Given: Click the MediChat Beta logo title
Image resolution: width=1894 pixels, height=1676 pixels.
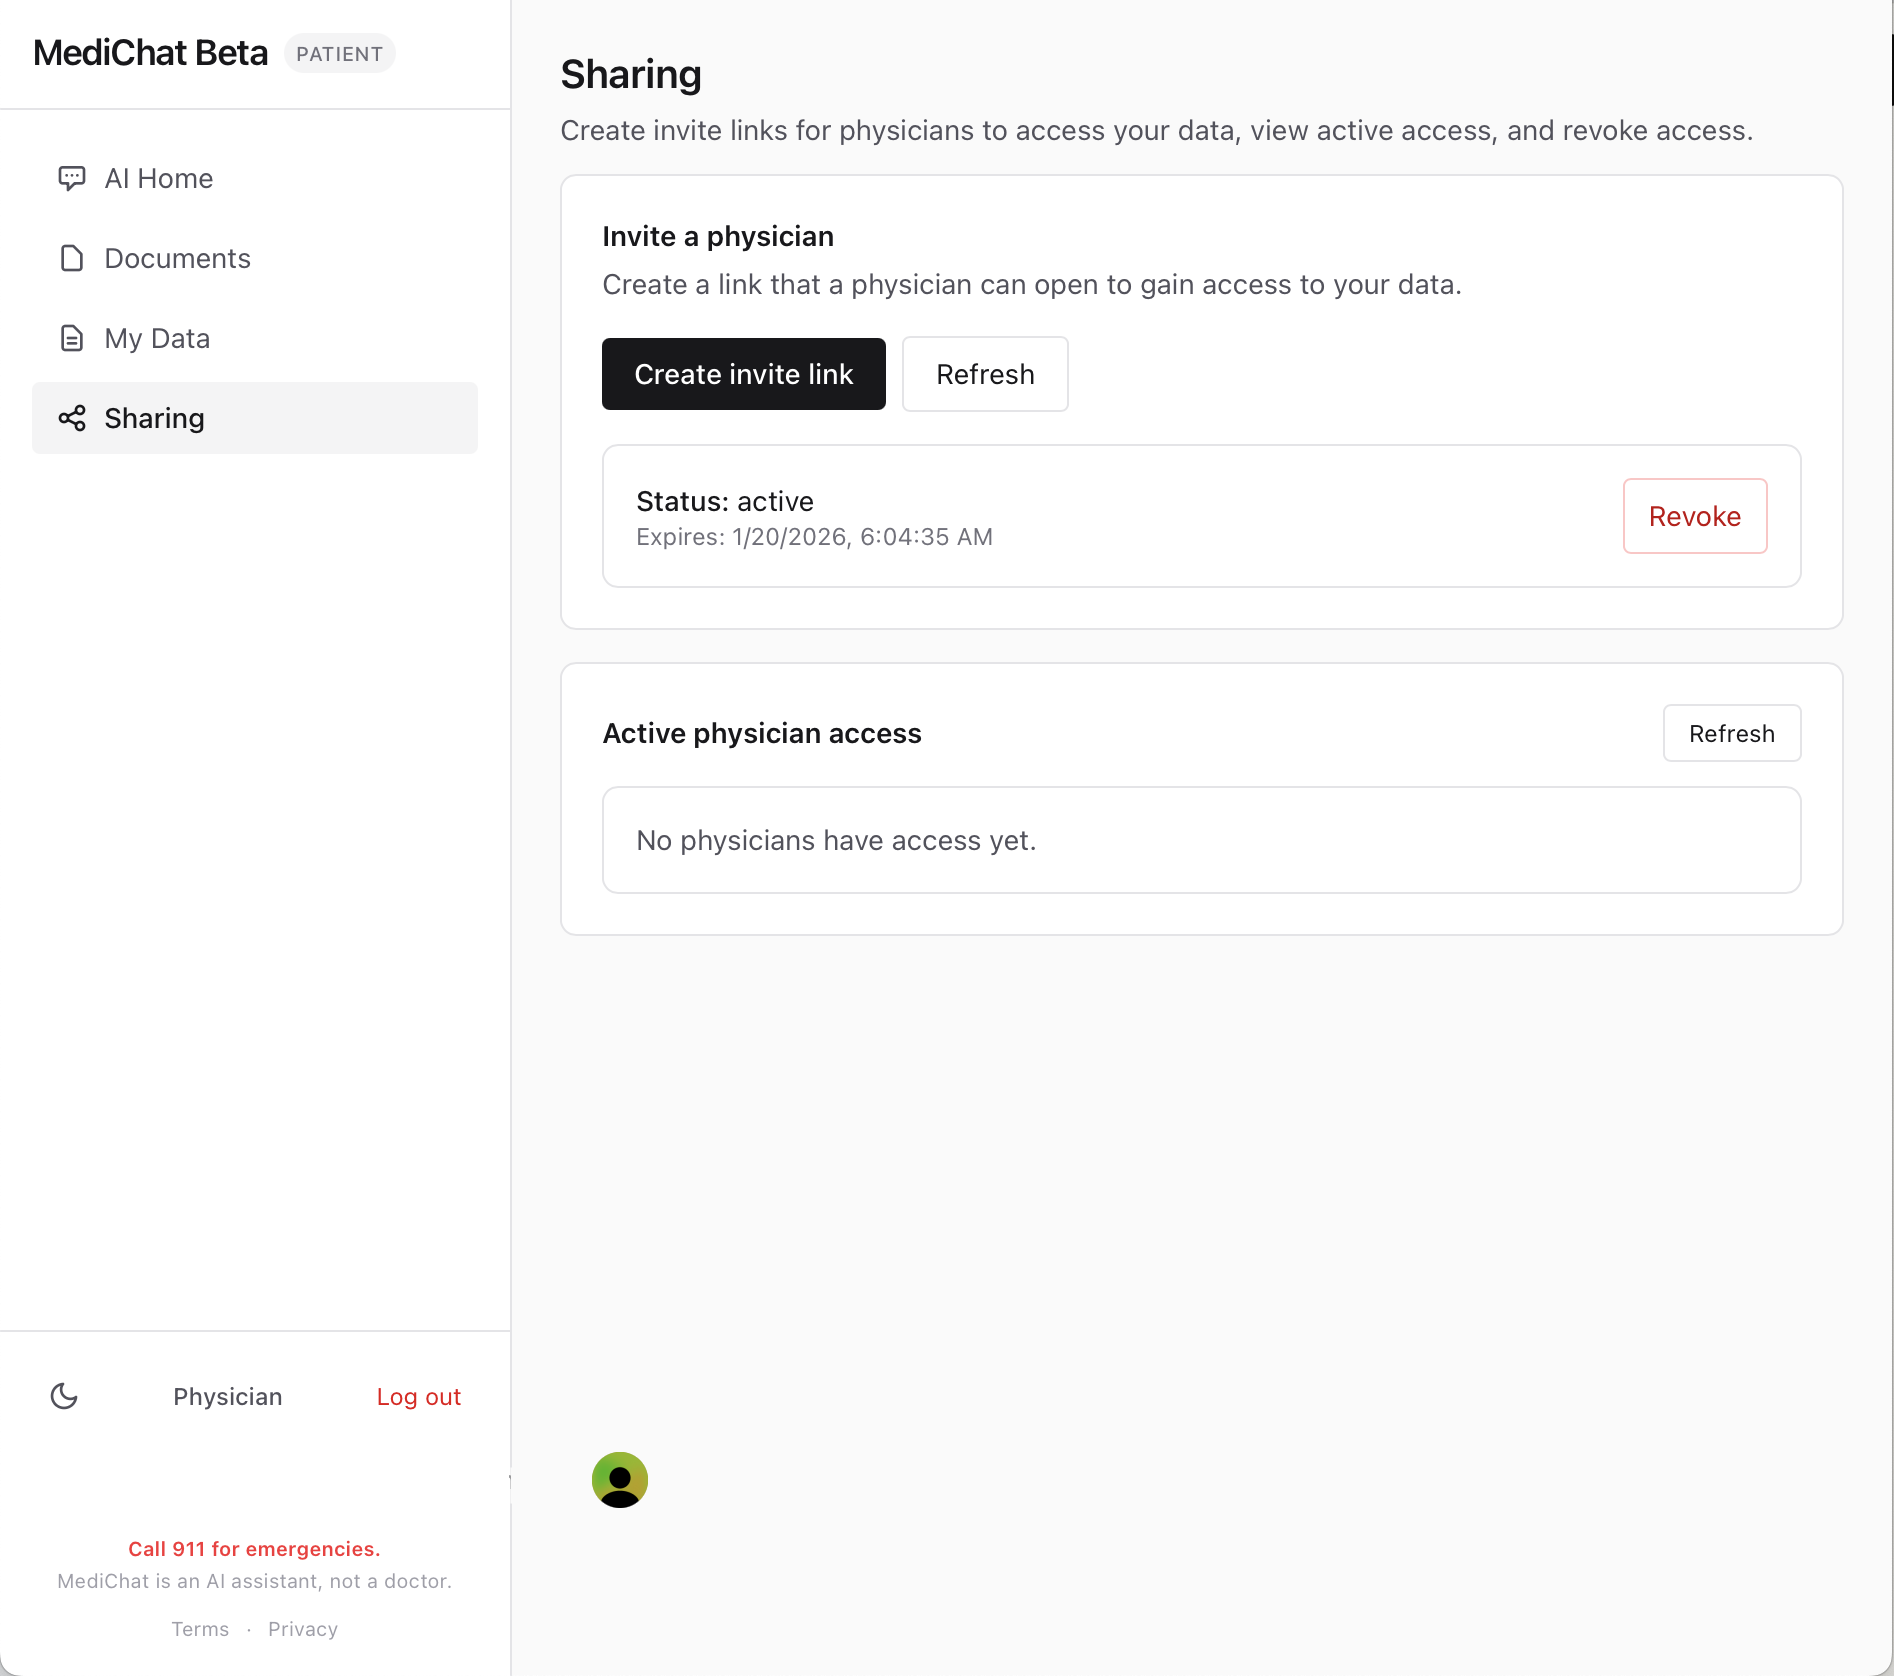Looking at the screenshot, I should pos(150,53).
